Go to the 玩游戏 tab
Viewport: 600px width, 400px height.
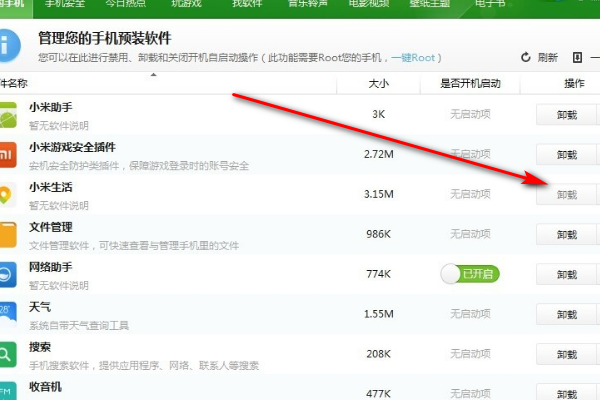click(x=186, y=4)
